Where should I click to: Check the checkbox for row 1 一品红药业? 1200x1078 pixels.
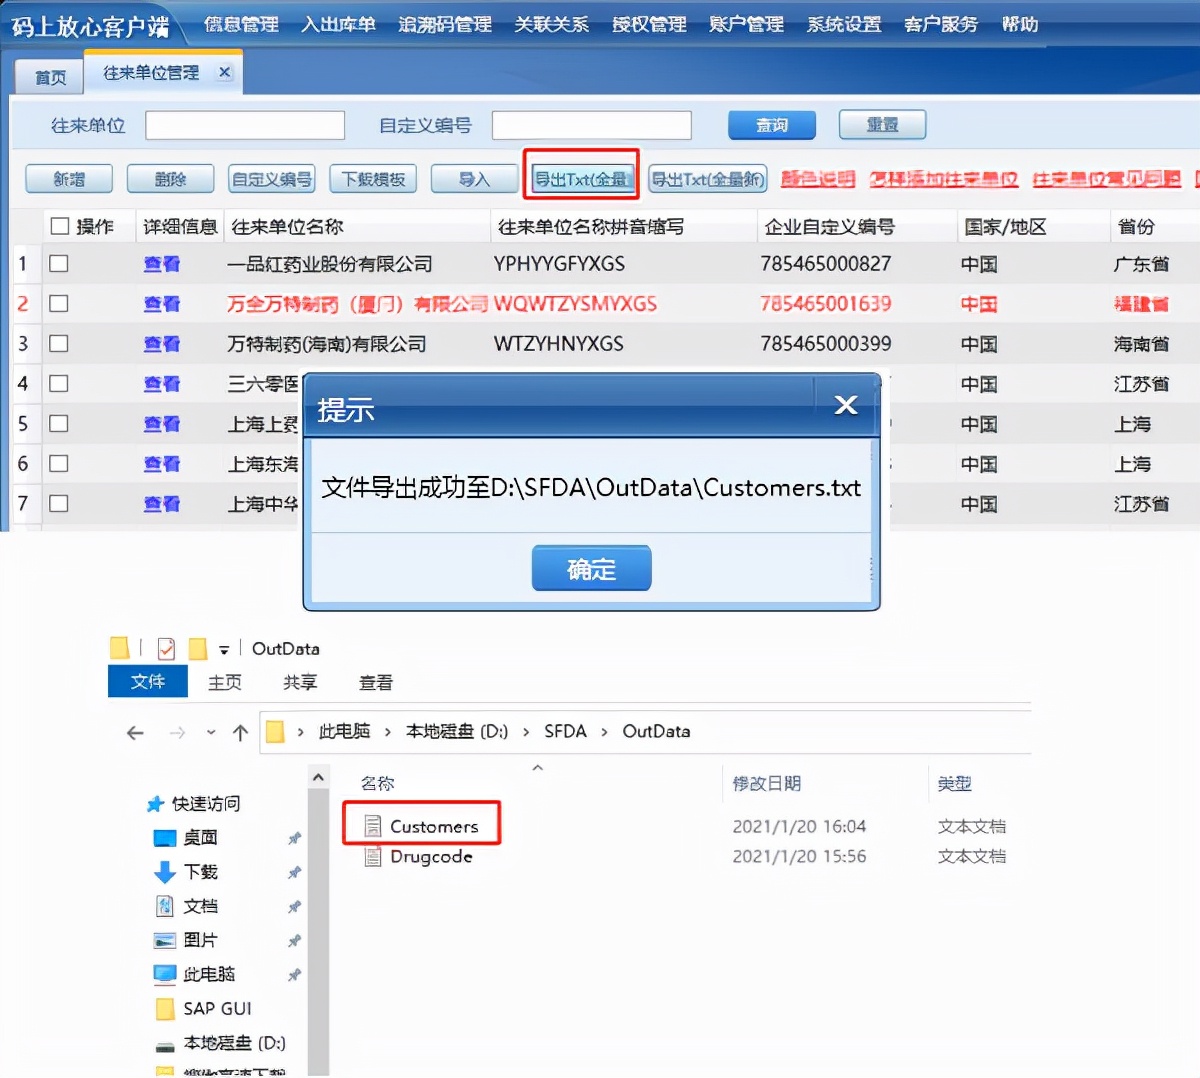click(x=58, y=263)
